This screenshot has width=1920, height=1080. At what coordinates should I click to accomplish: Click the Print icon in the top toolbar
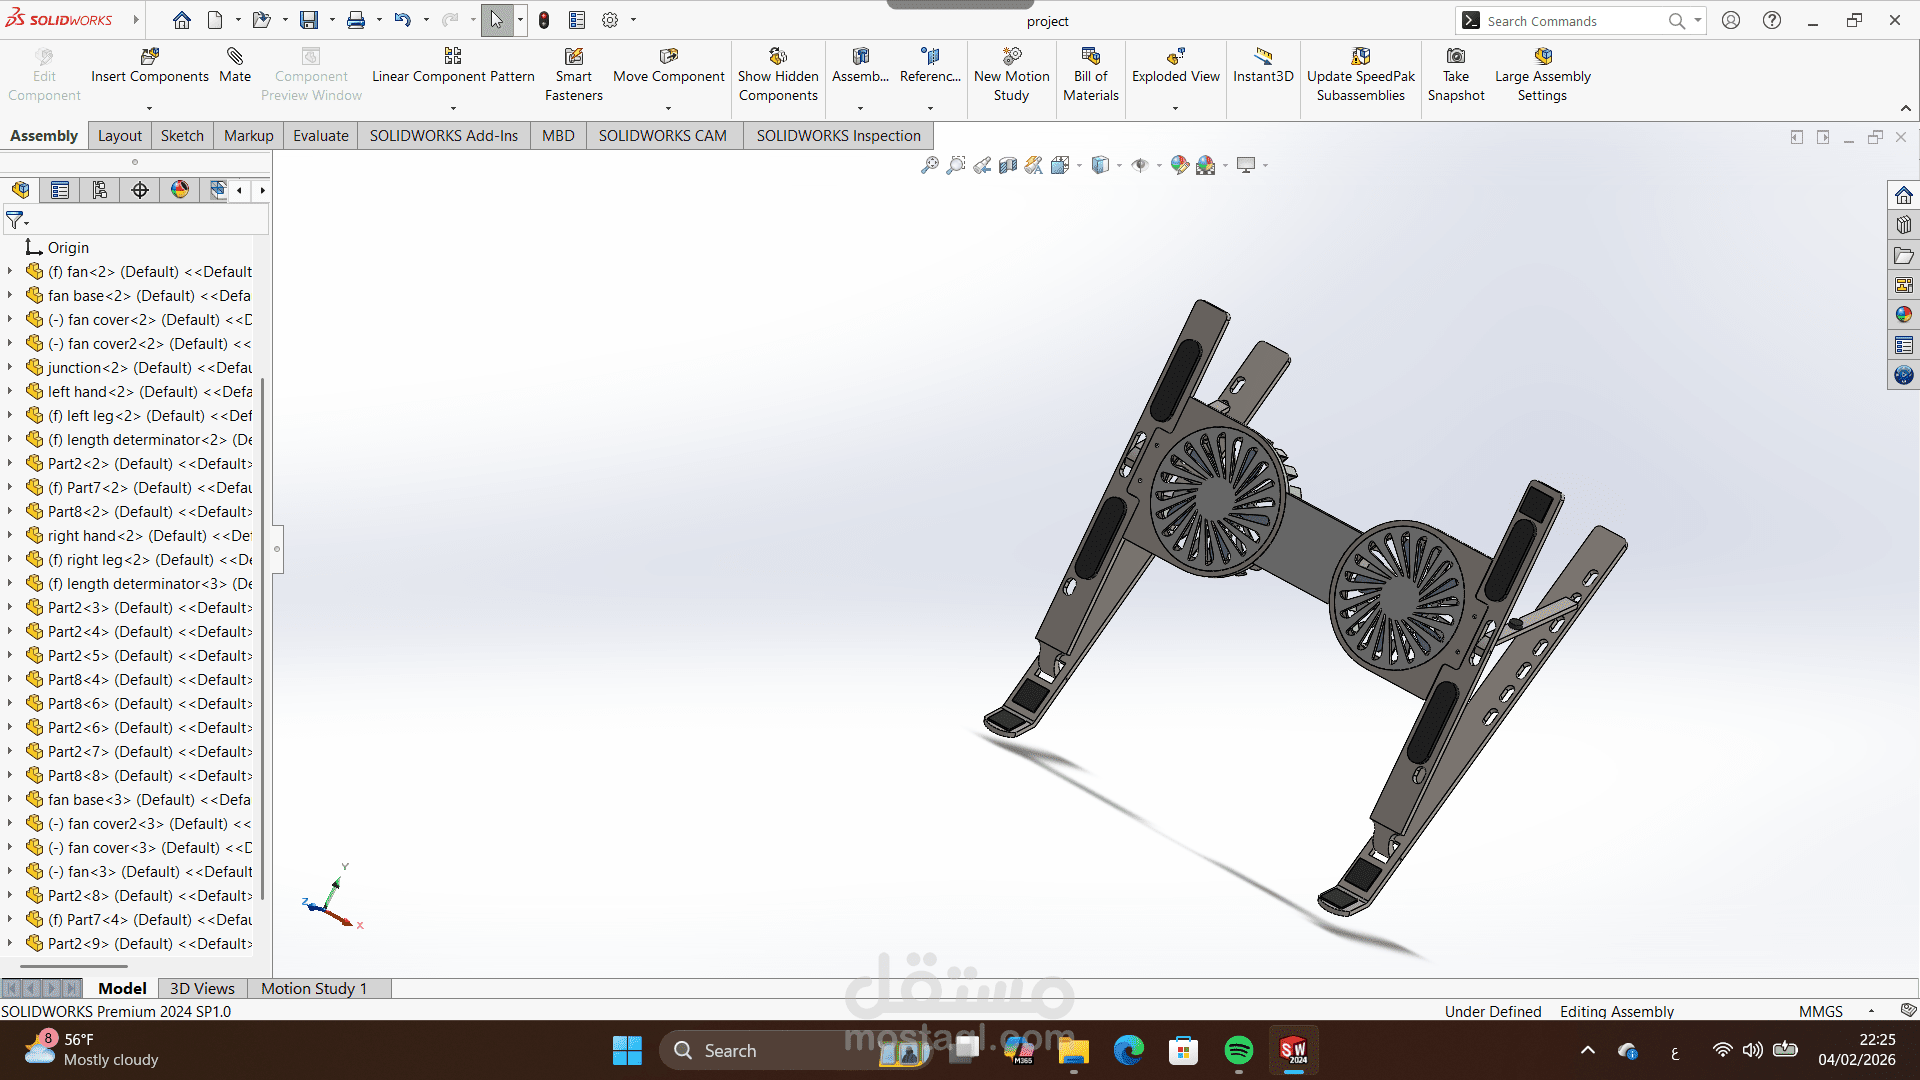tap(356, 20)
